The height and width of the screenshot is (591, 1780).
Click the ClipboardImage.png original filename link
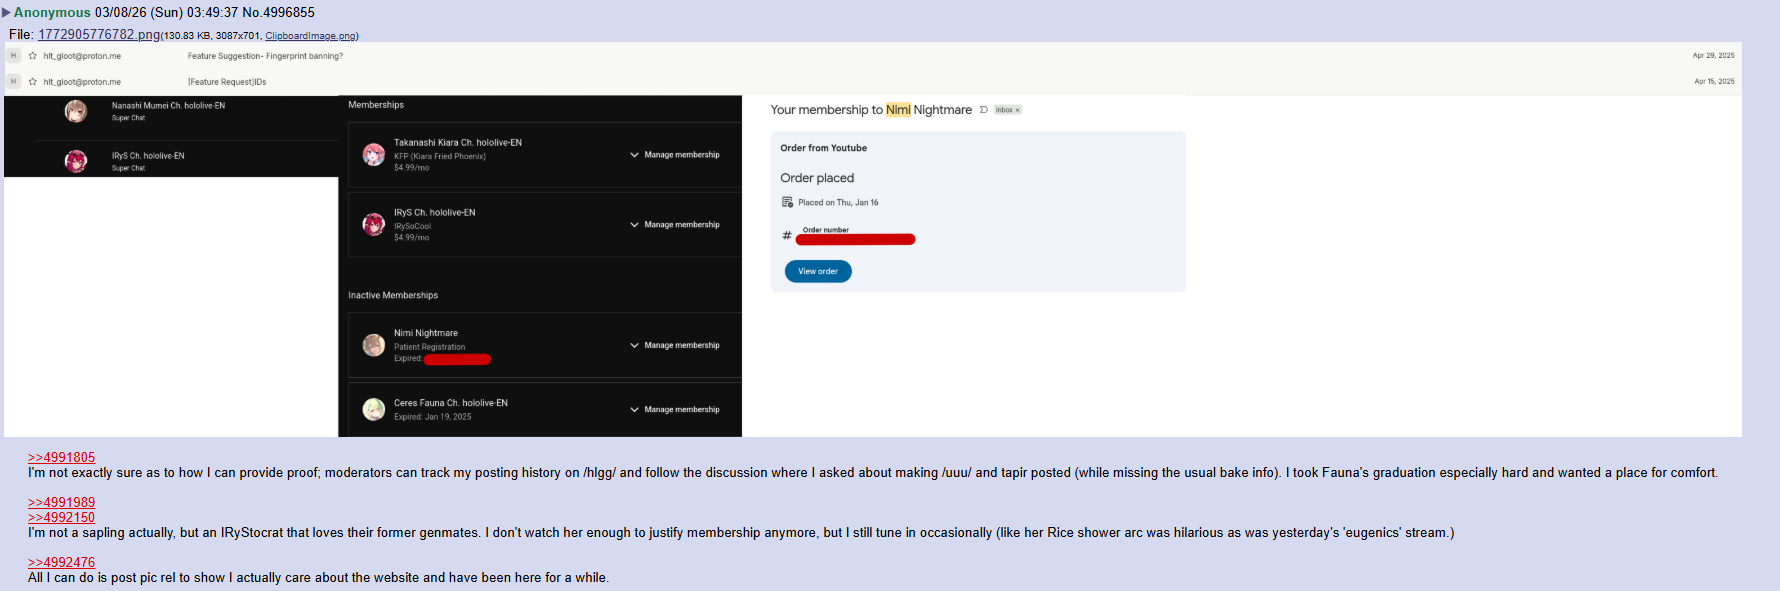point(310,36)
